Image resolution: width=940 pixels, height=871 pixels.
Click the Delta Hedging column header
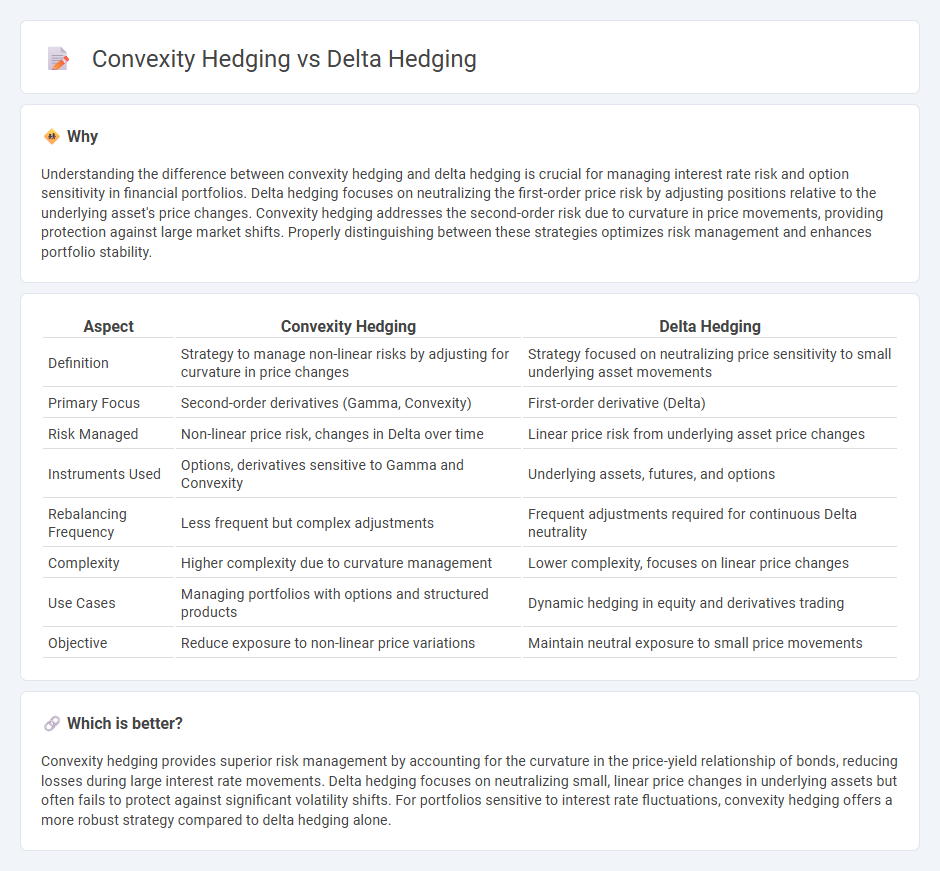pos(710,326)
